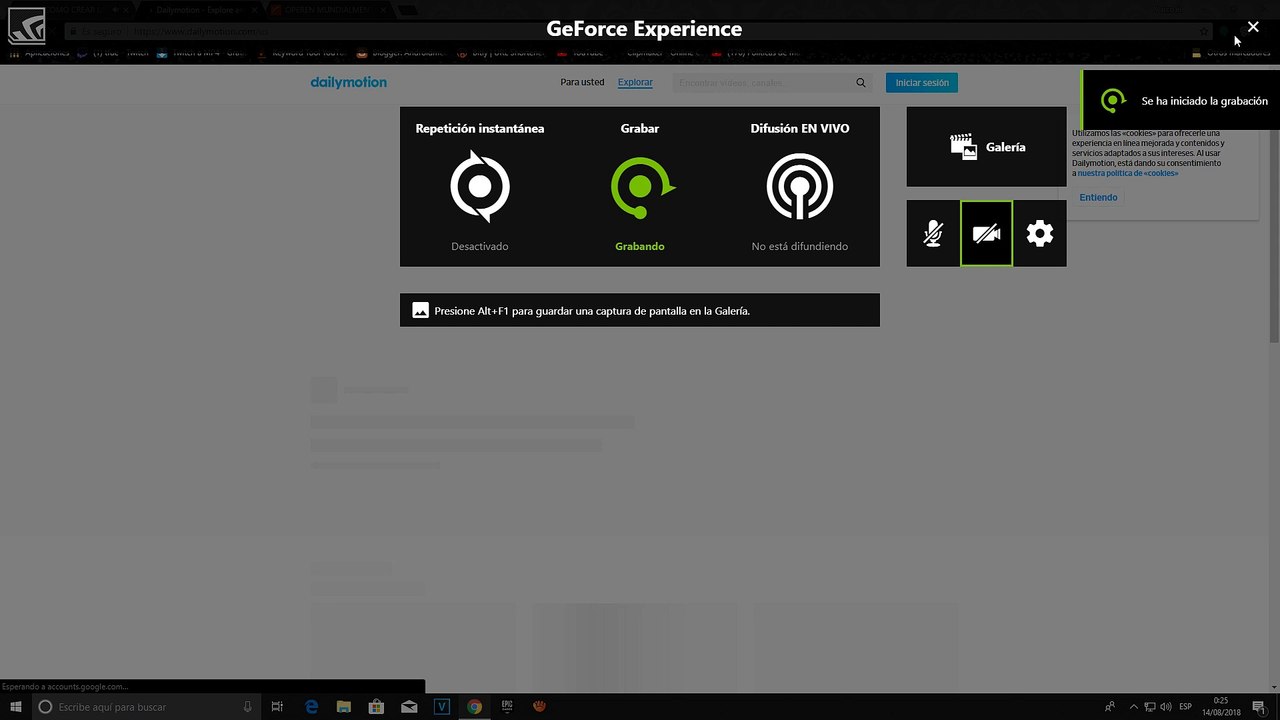
Task: Open Epic Games Launcher from the taskbar
Action: pyautogui.click(x=507, y=707)
